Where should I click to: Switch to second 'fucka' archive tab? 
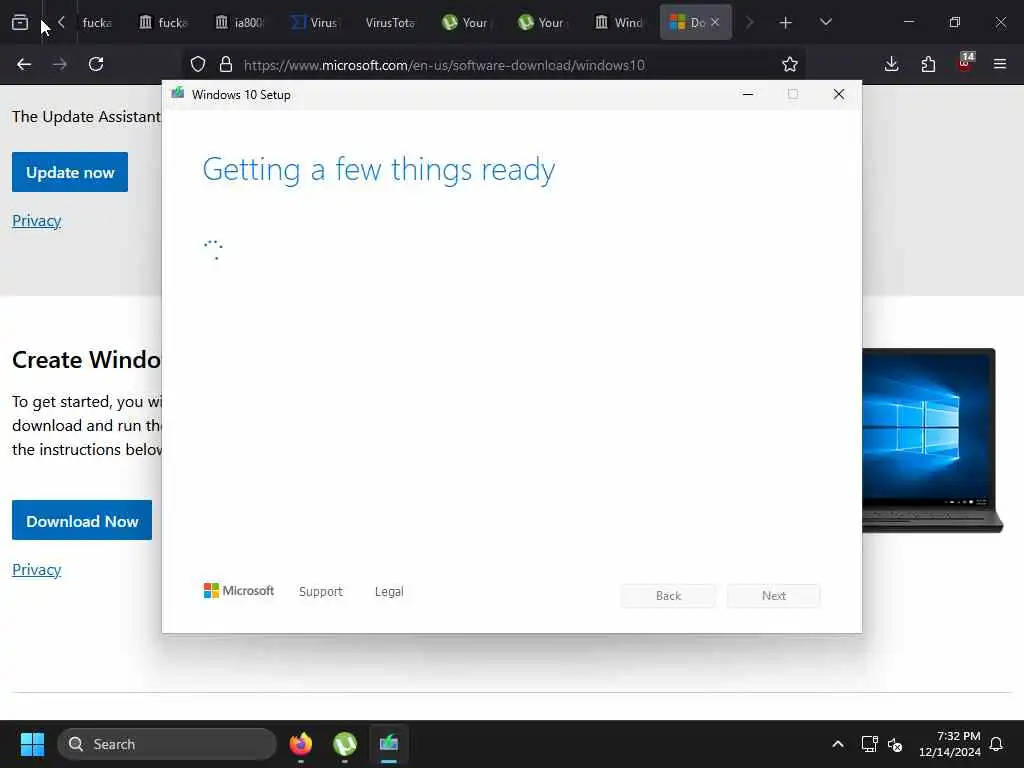pyautogui.click(x=163, y=23)
